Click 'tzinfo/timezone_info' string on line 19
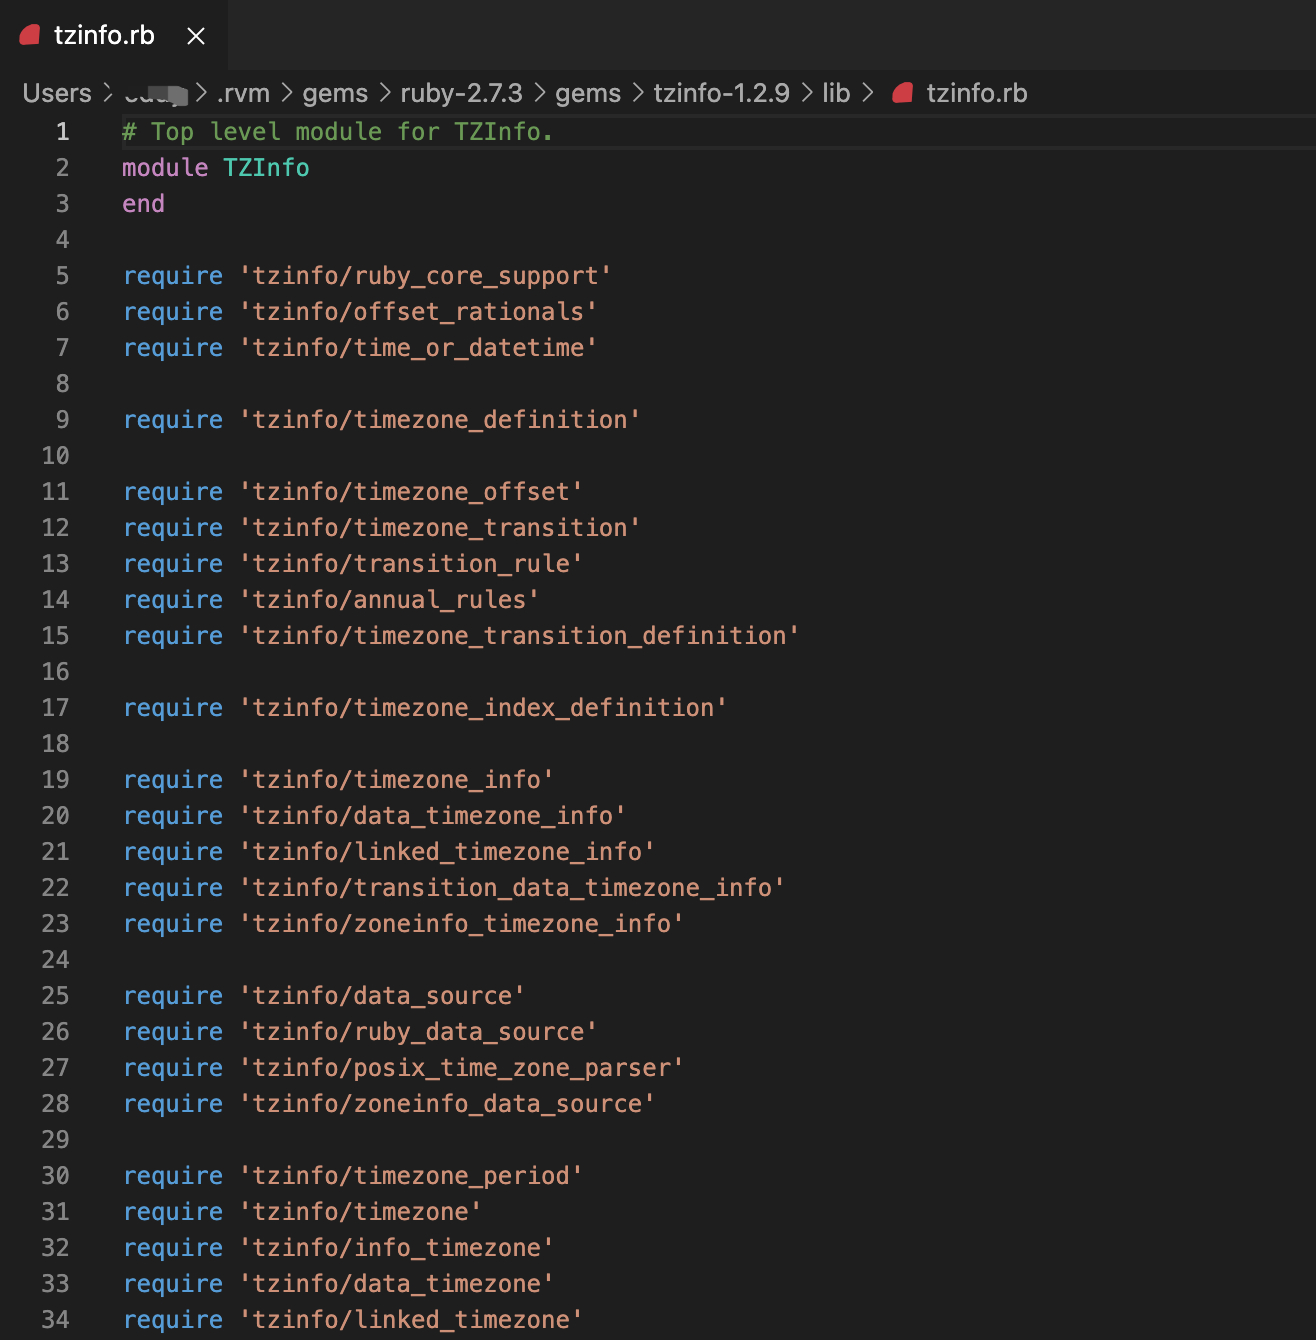This screenshot has height=1340, width=1316. pyautogui.click(x=396, y=779)
